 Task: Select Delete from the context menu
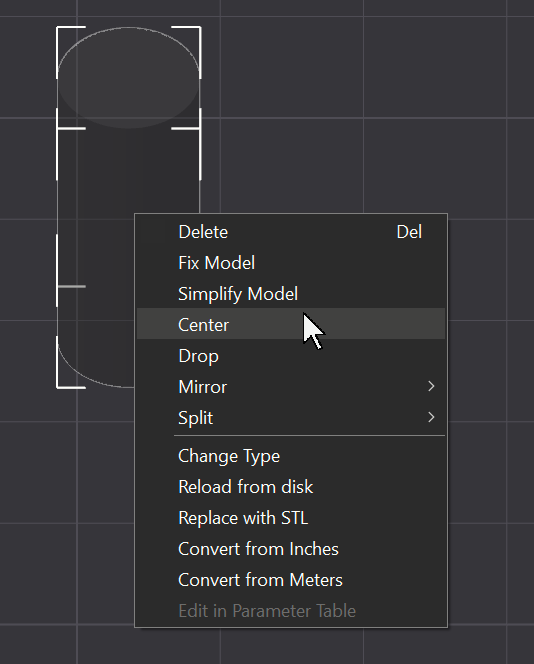pyautogui.click(x=291, y=232)
